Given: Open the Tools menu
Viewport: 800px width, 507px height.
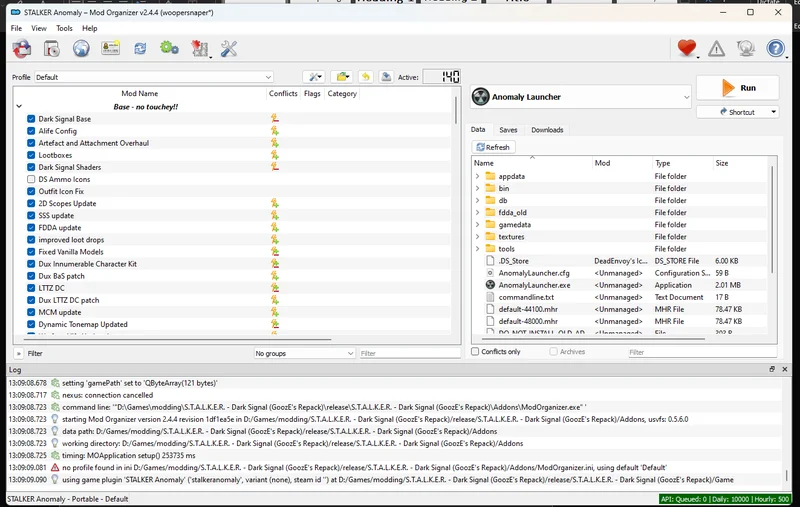Looking at the screenshot, I should [64, 28].
